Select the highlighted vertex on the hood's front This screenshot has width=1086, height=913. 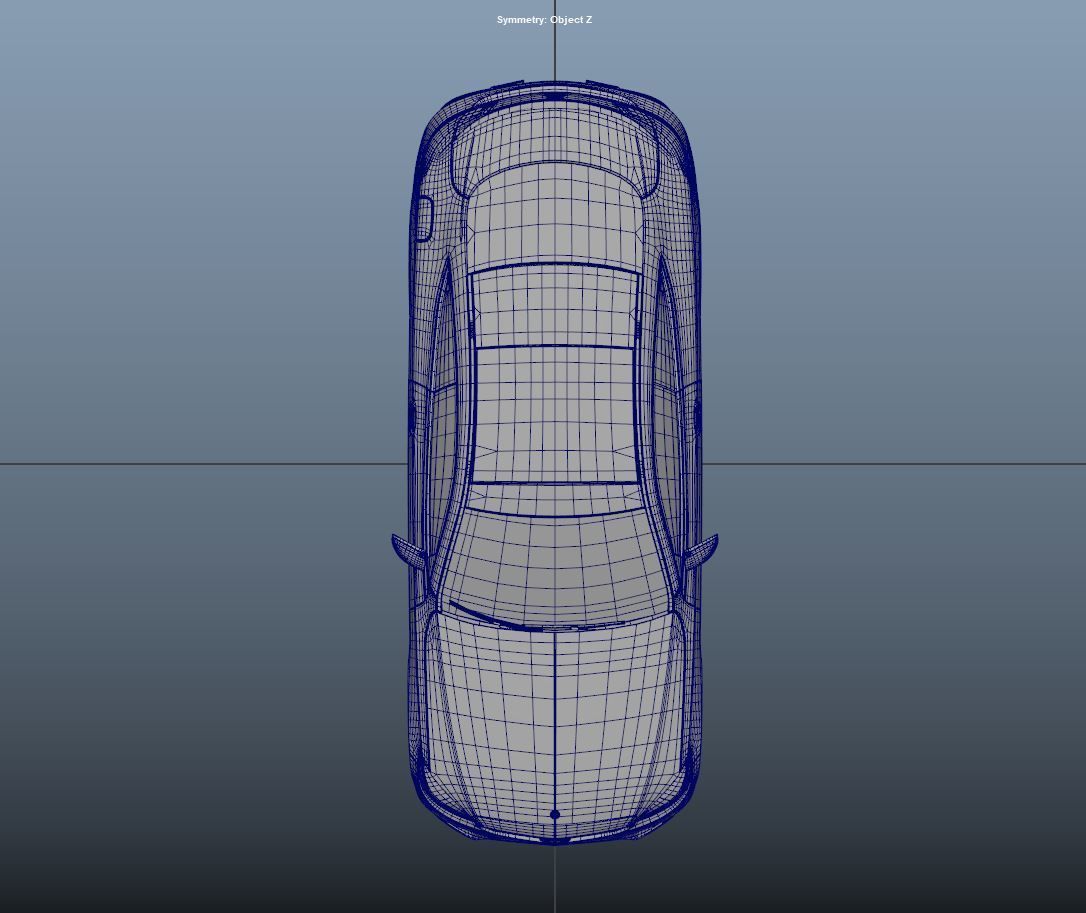[555, 815]
